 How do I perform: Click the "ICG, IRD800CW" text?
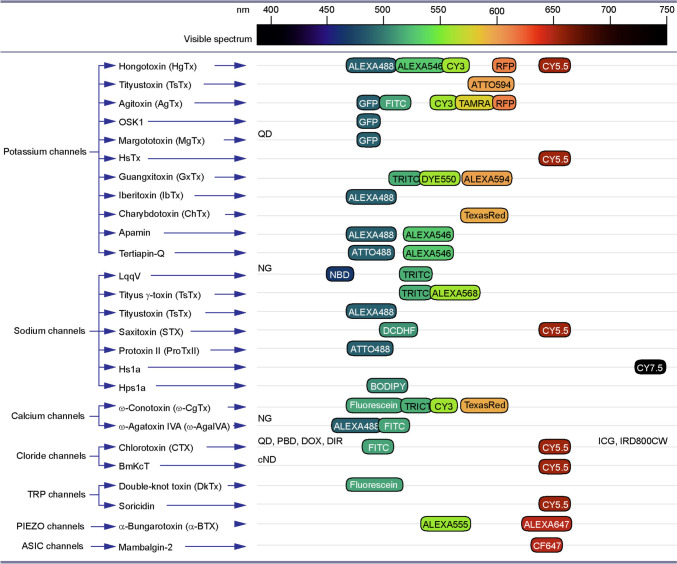(x=633, y=441)
